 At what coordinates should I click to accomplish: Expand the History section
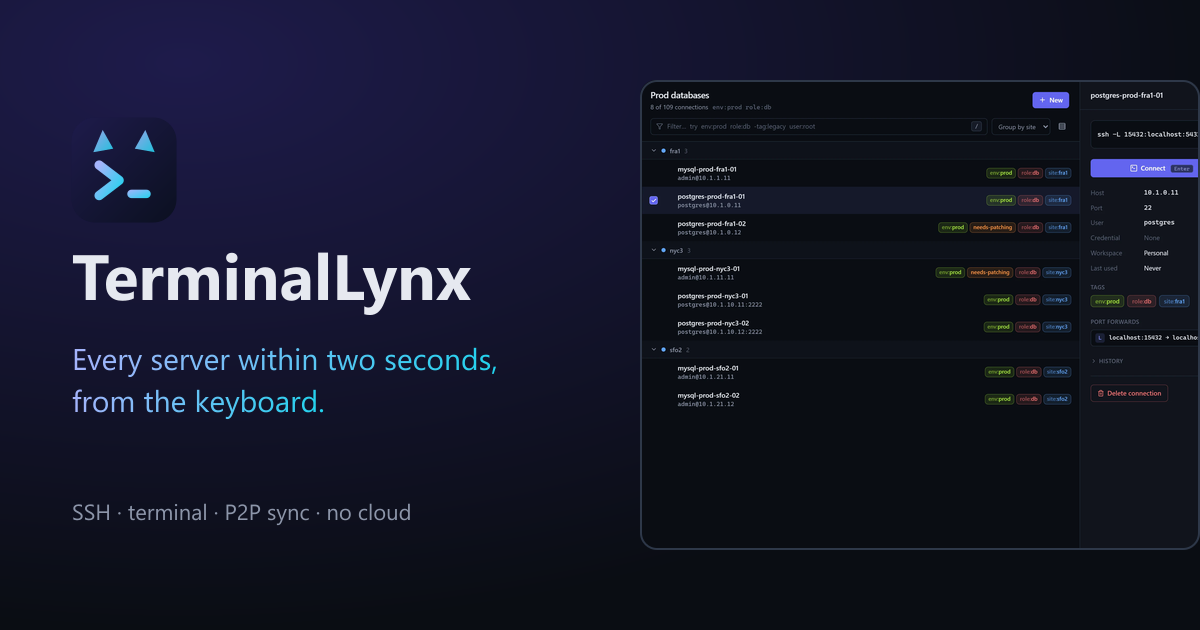pyautogui.click(x=1107, y=361)
